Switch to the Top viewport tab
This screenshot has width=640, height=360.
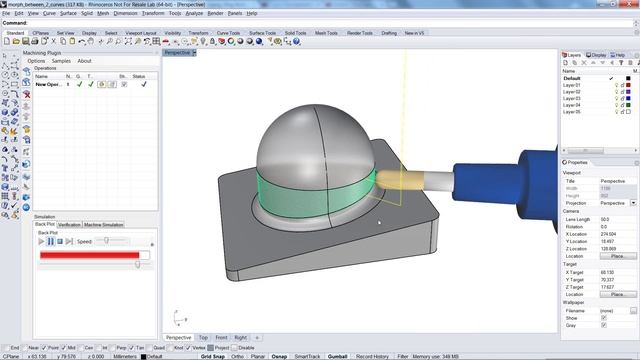(203, 338)
